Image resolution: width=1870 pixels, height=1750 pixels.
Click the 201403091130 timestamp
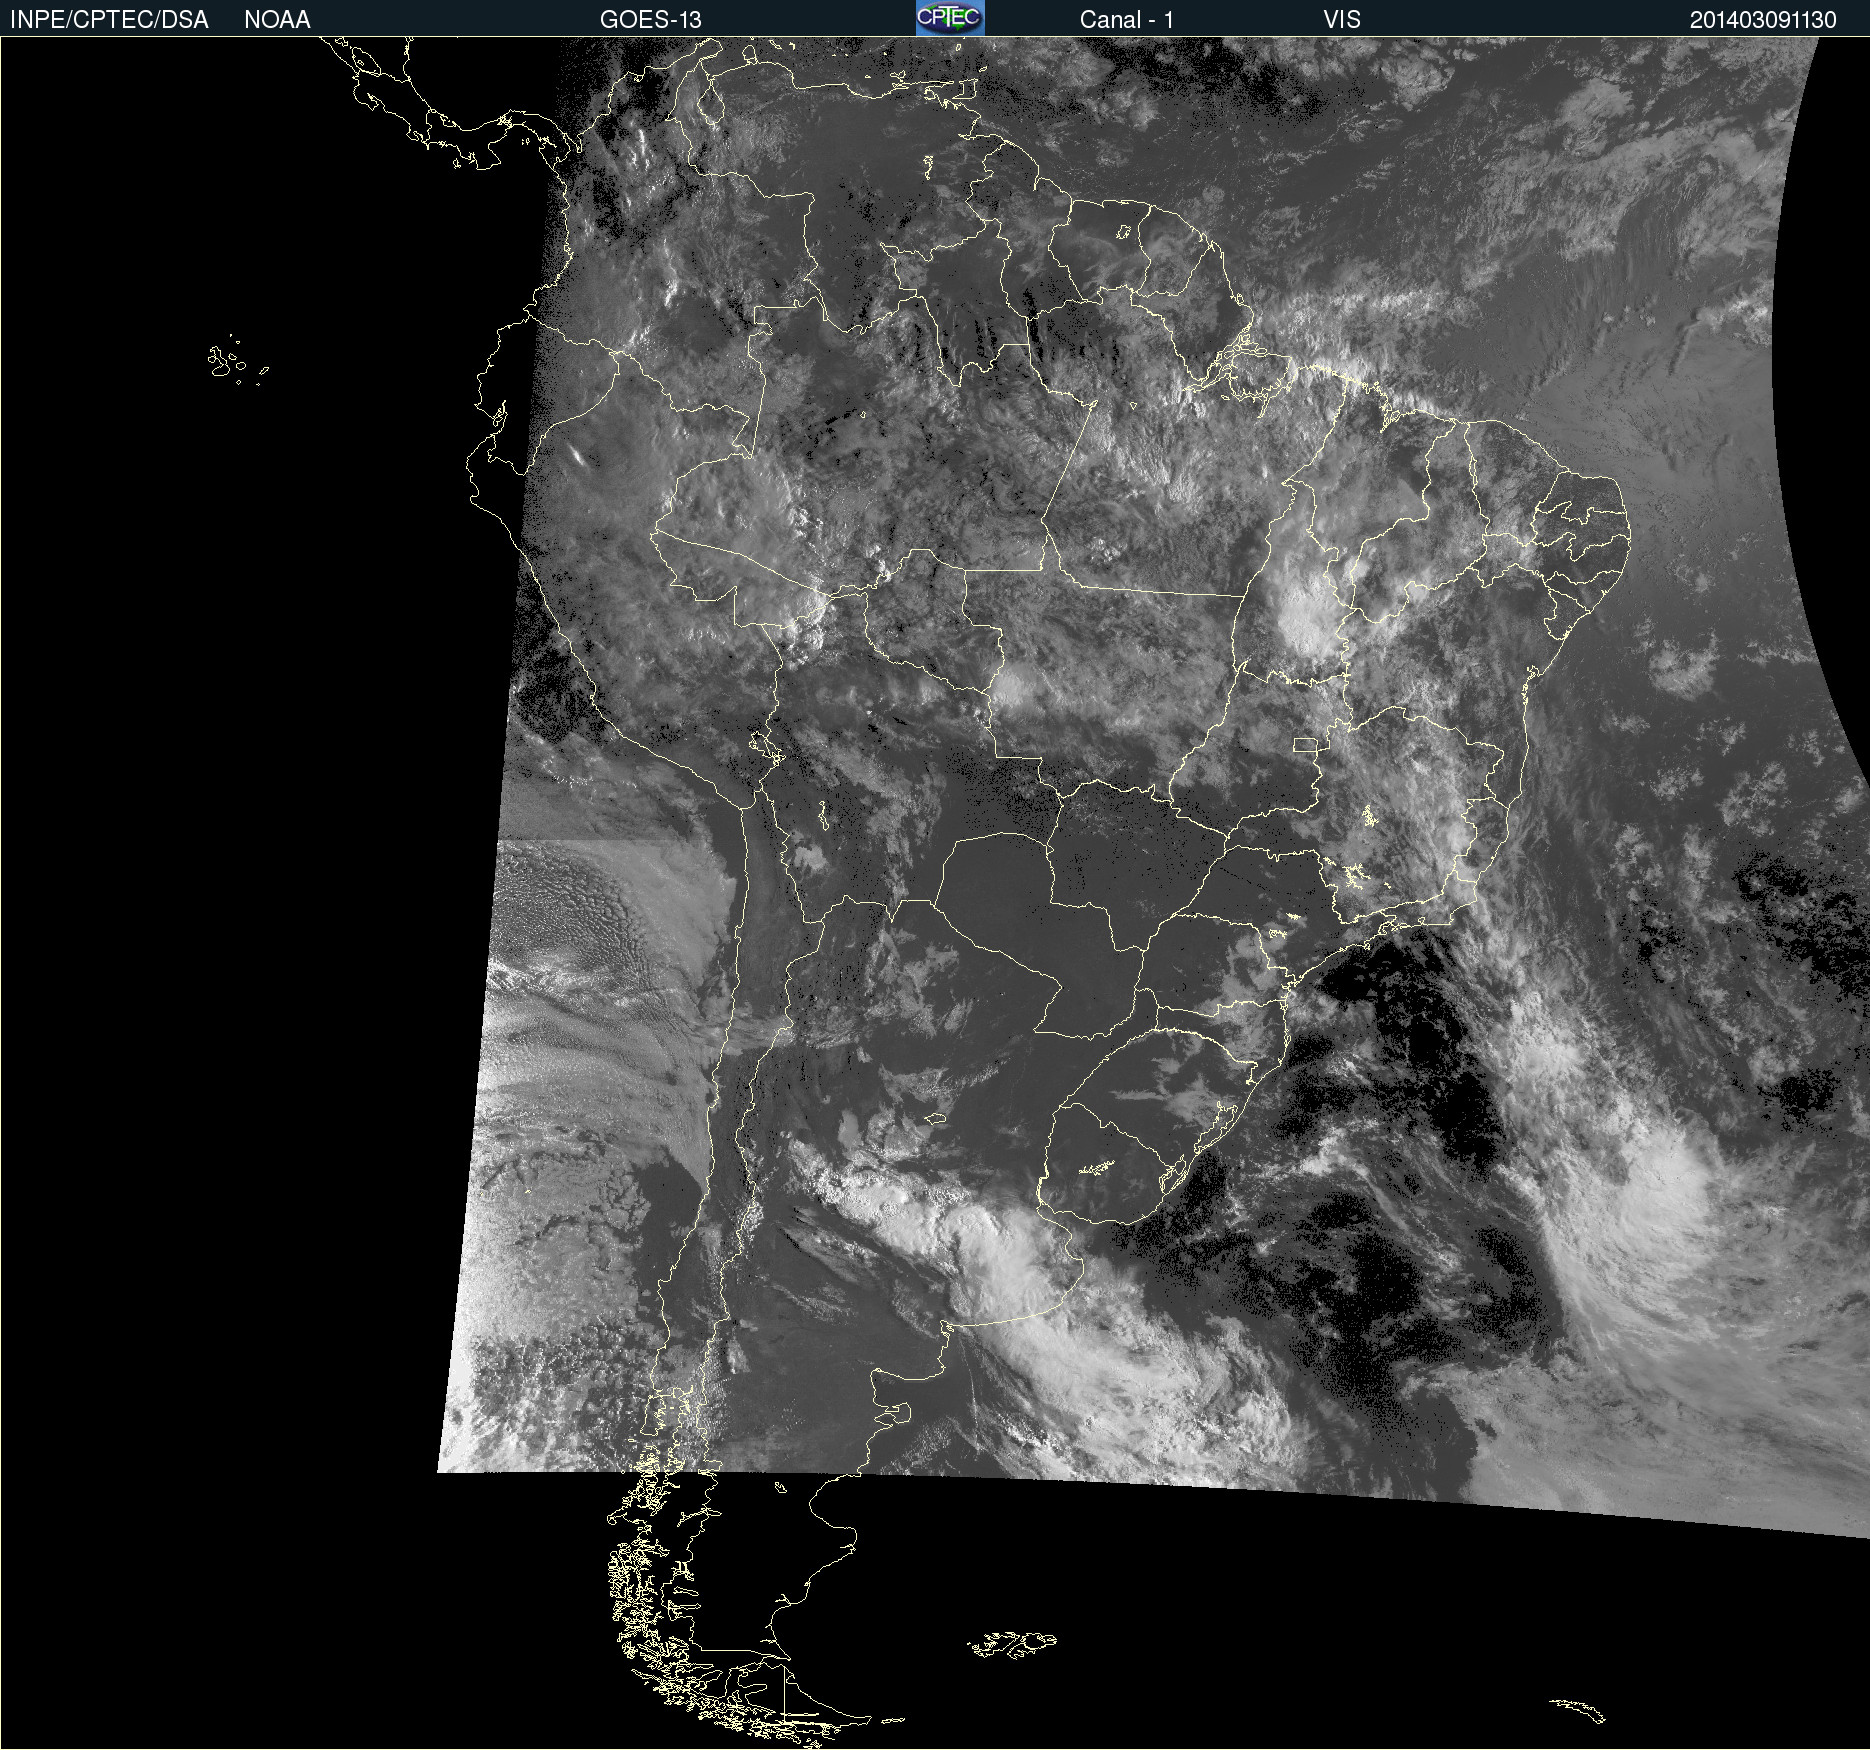point(1762,20)
